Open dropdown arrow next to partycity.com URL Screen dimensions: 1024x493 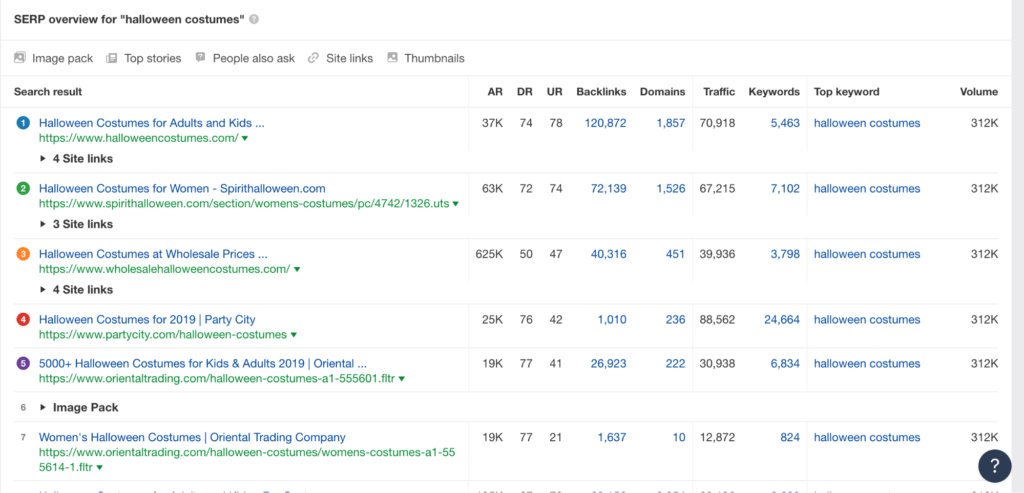[294, 335]
